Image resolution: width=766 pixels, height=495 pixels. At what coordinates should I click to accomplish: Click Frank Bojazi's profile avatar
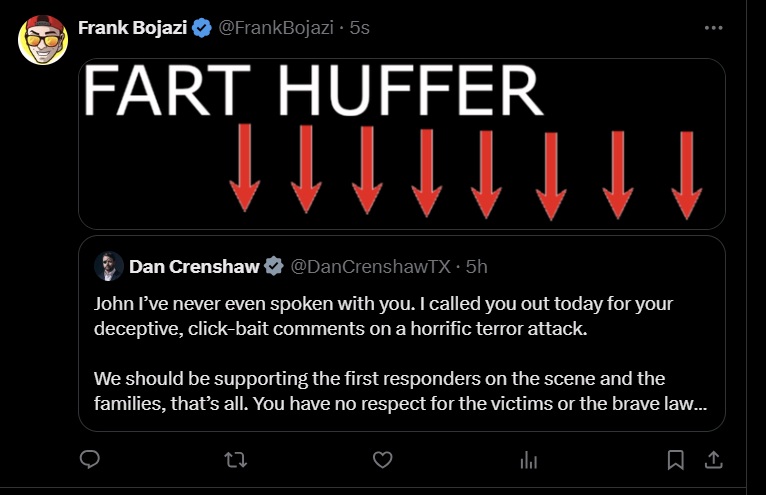click(43, 41)
